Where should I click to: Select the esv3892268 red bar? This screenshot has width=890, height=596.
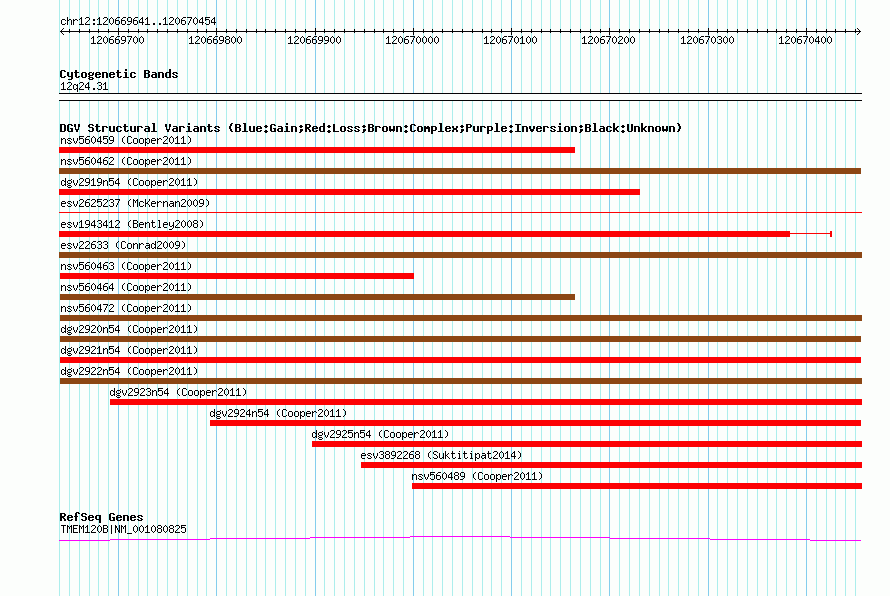611,465
